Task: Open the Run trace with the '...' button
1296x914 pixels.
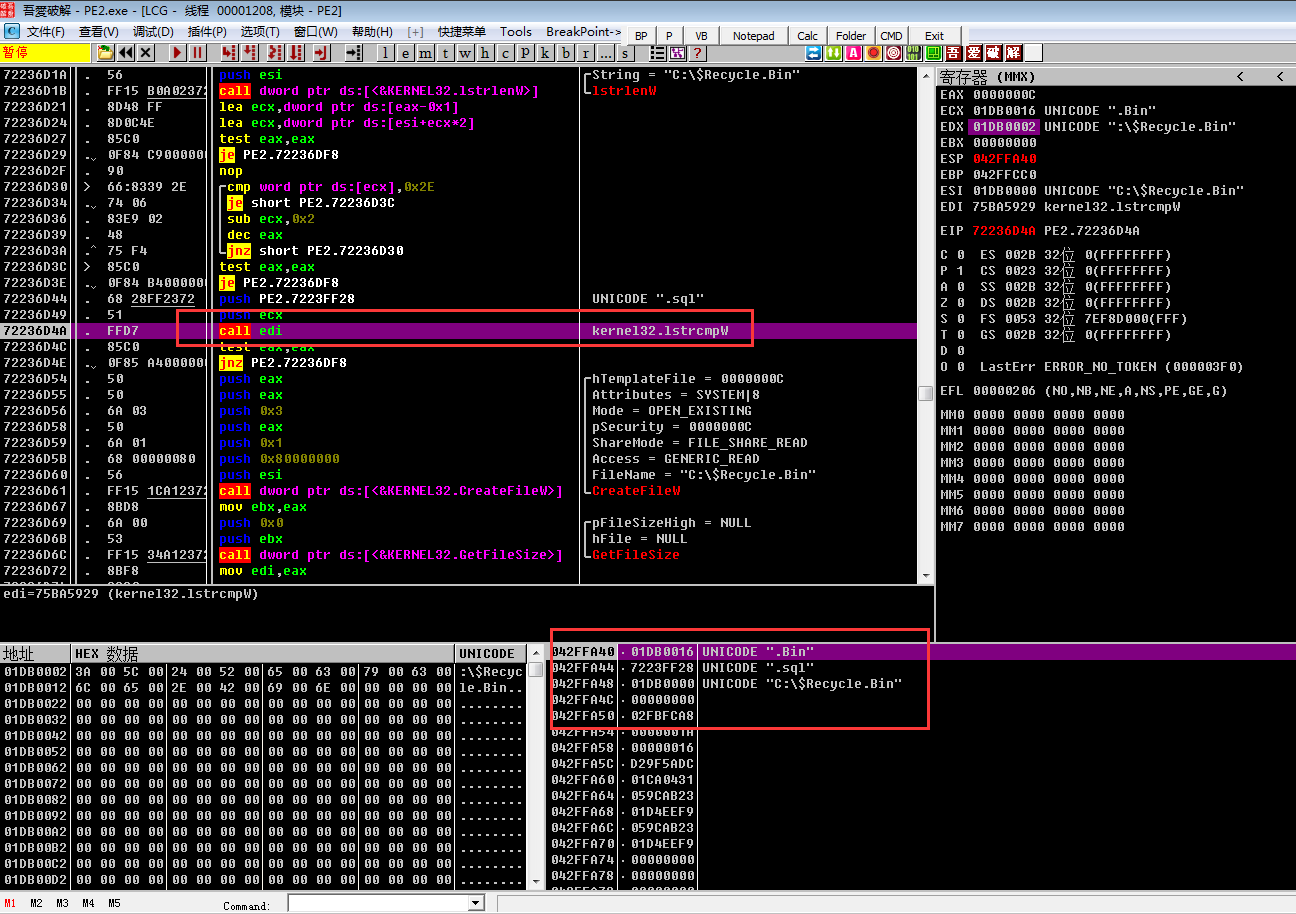Action: 606,53
